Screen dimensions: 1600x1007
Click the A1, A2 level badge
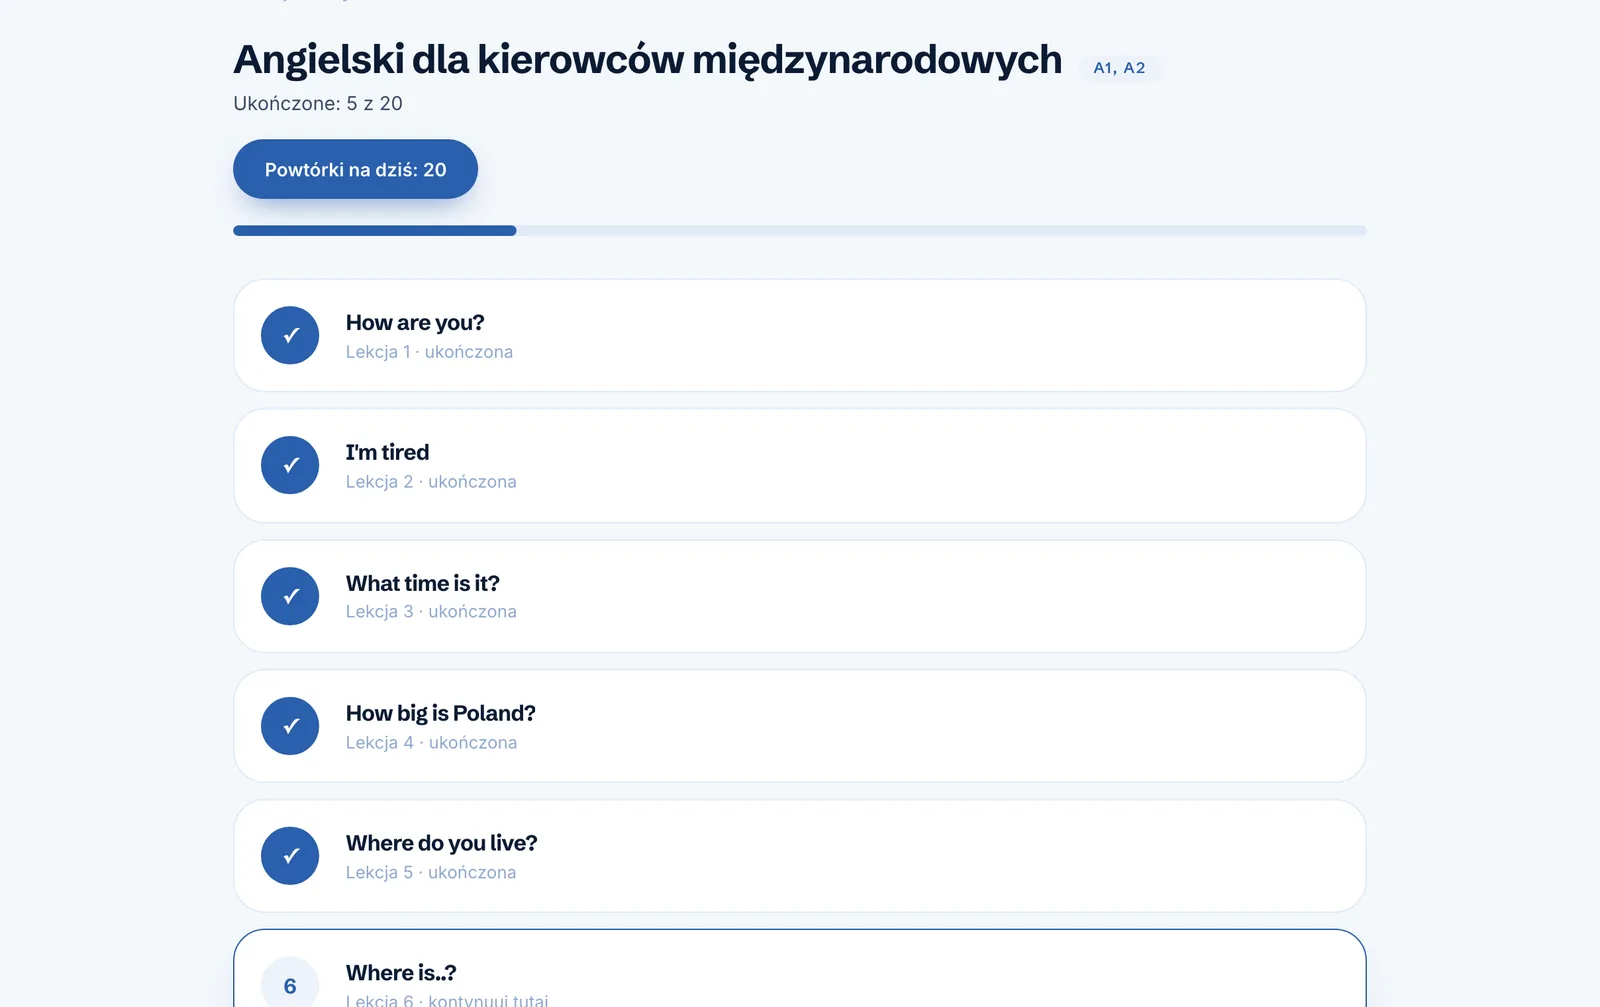[1119, 68]
